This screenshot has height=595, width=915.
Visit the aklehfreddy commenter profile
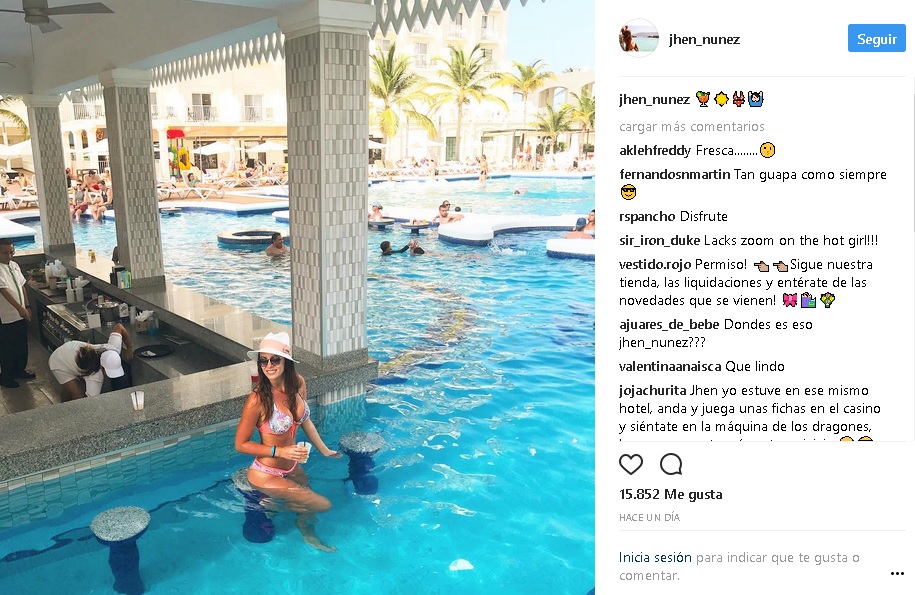[655, 150]
